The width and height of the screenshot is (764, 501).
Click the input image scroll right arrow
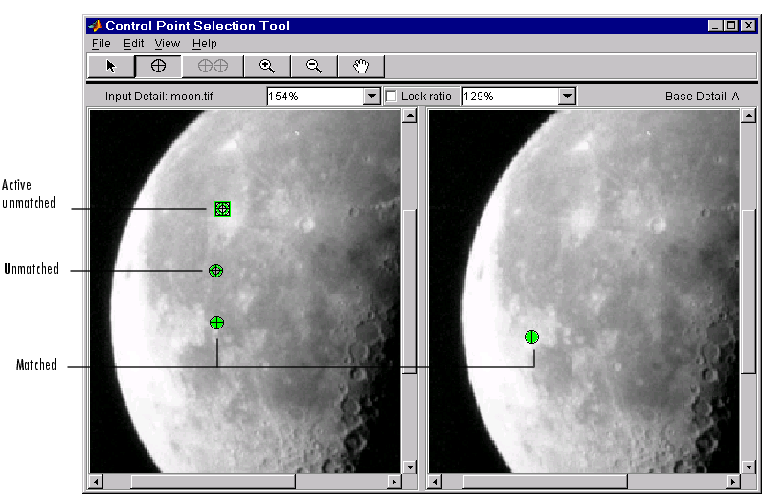[394, 482]
